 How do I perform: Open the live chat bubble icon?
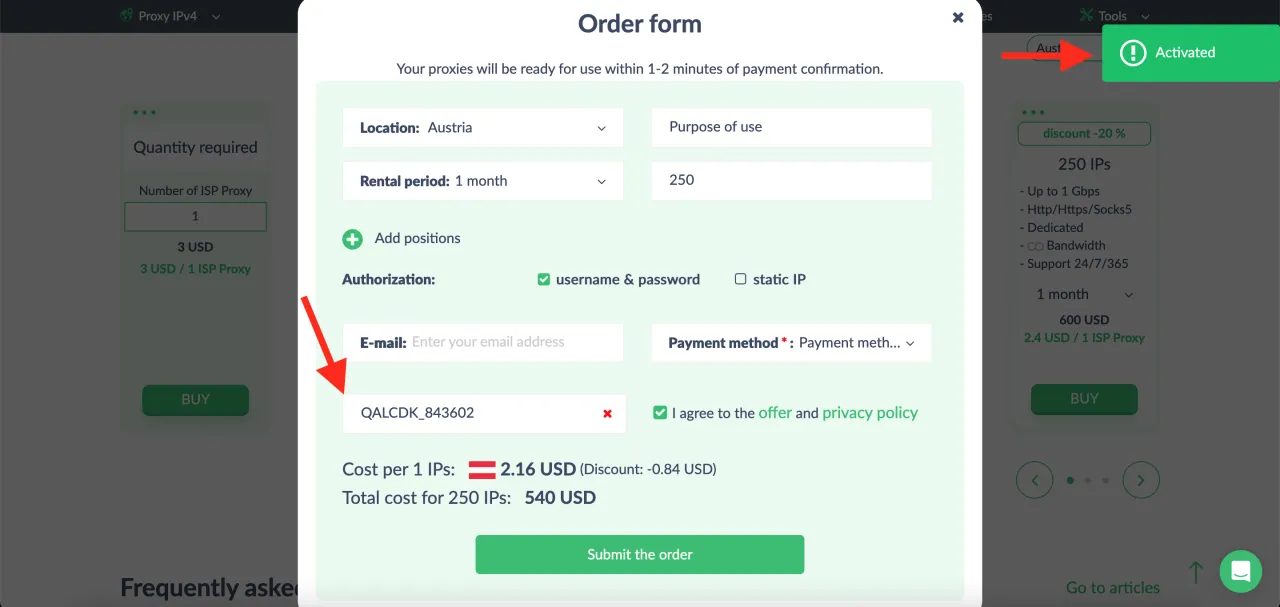click(1241, 572)
